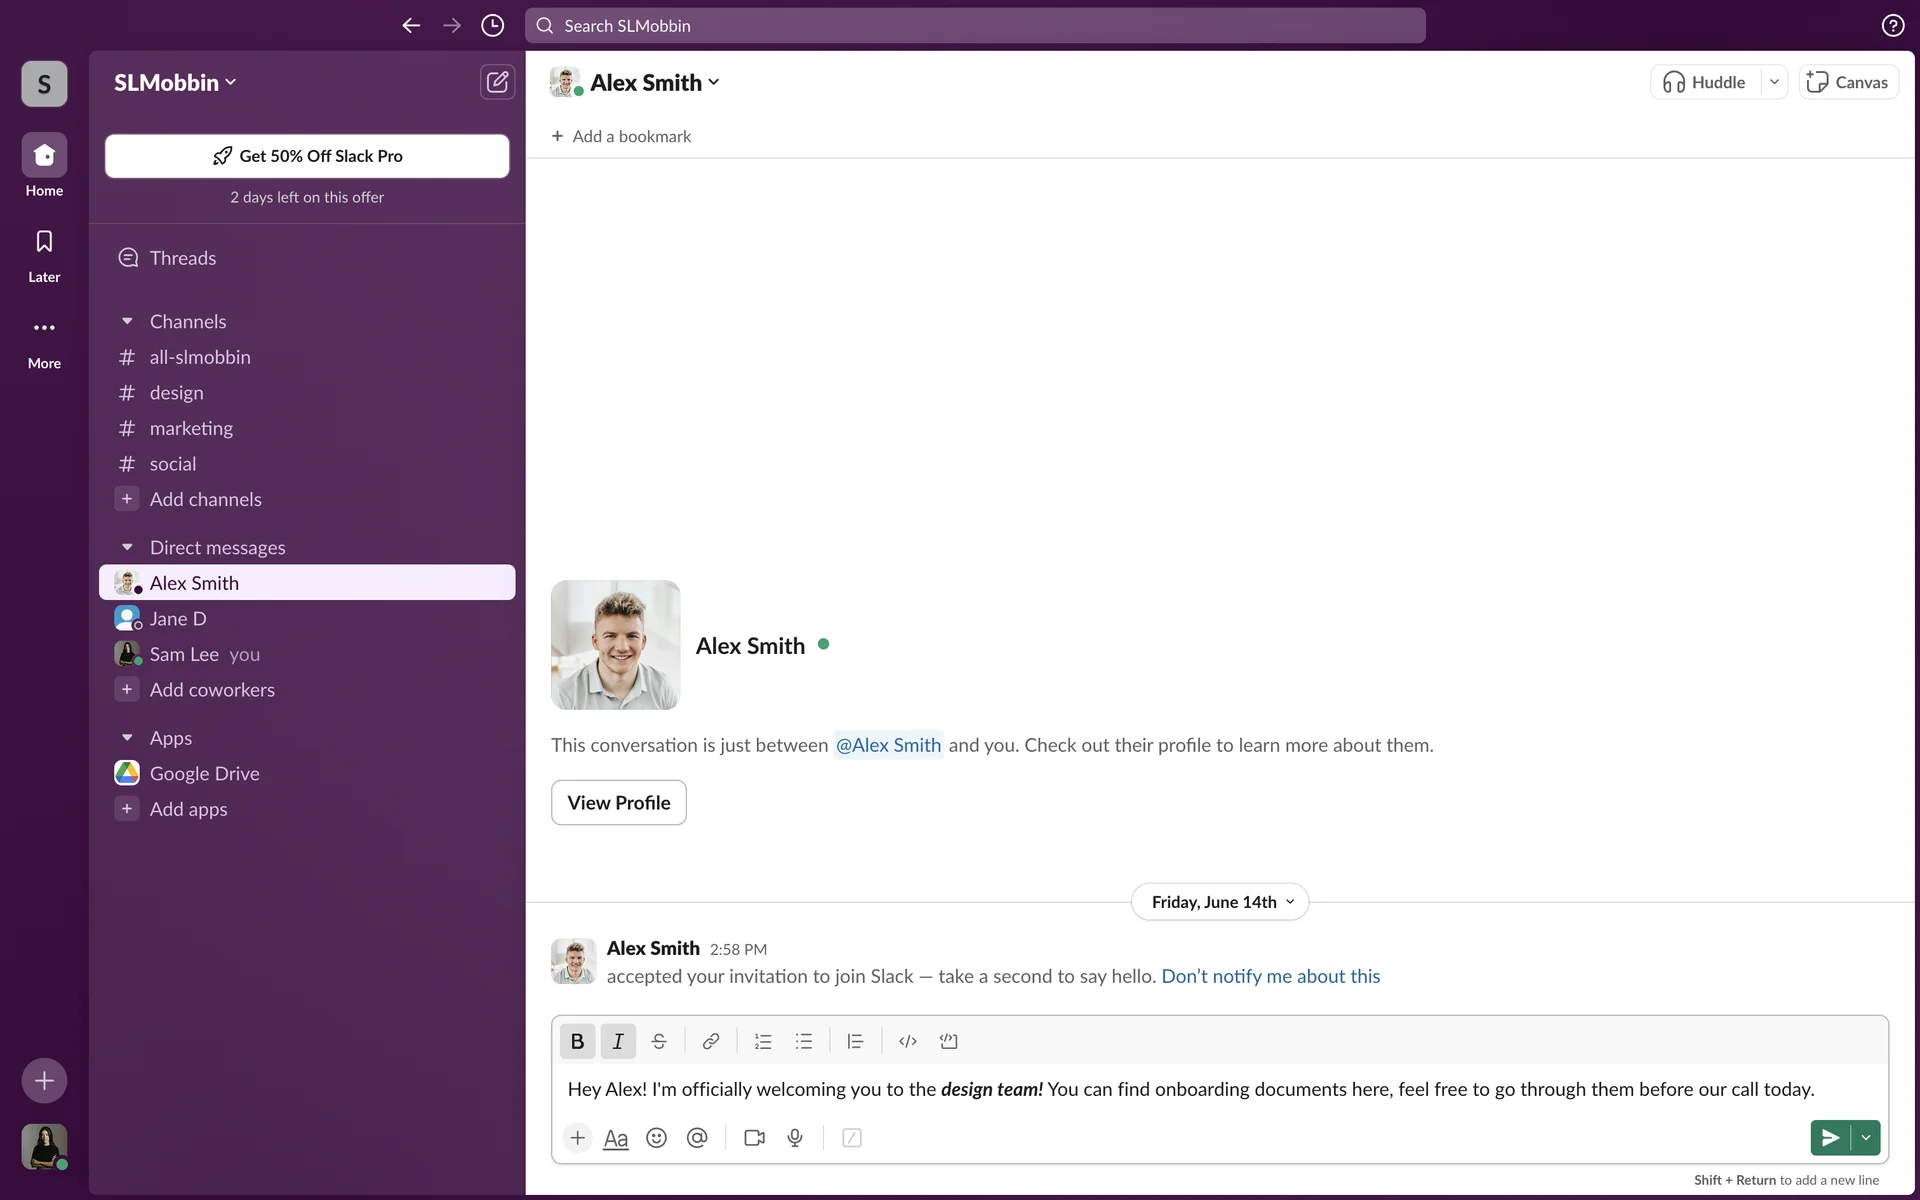Open the emoji picker icon
This screenshot has height=1200, width=1920.
pyautogui.click(x=656, y=1138)
